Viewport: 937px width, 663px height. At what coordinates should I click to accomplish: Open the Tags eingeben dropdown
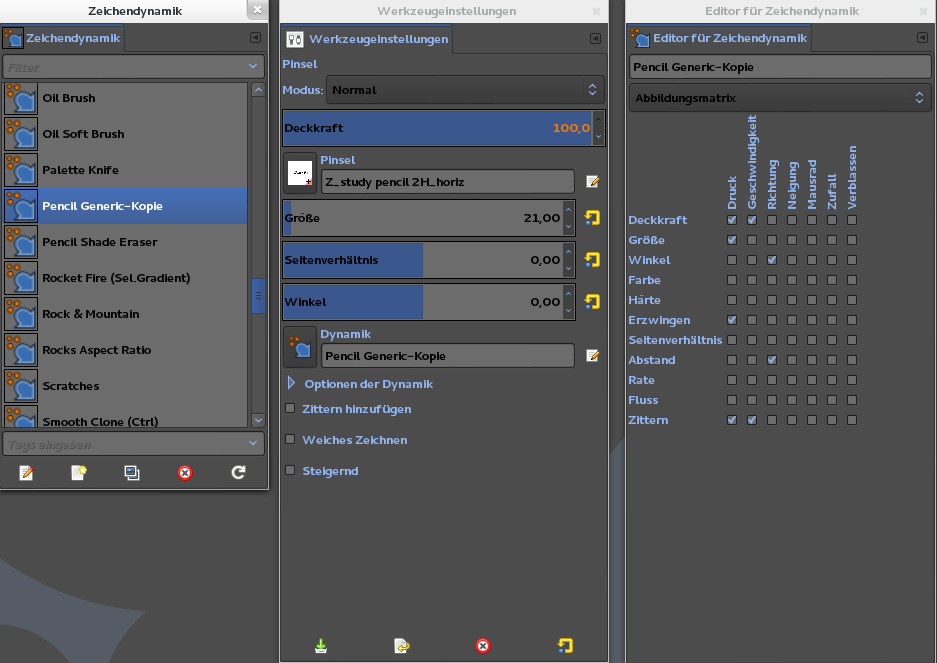pyautogui.click(x=253, y=443)
